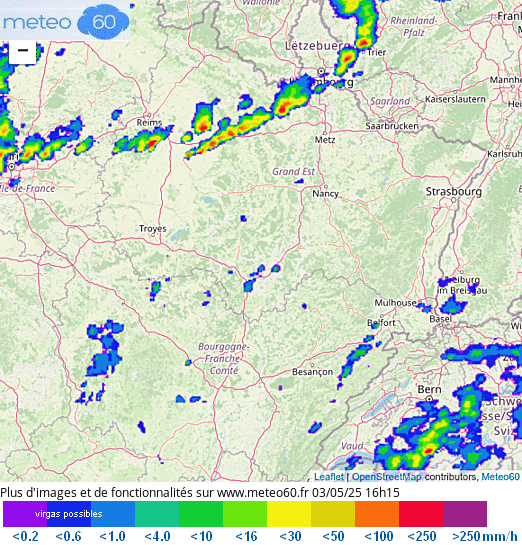The width and height of the screenshot is (522, 545).
Task: Open the Leaflet attribution link
Action: click(x=329, y=477)
